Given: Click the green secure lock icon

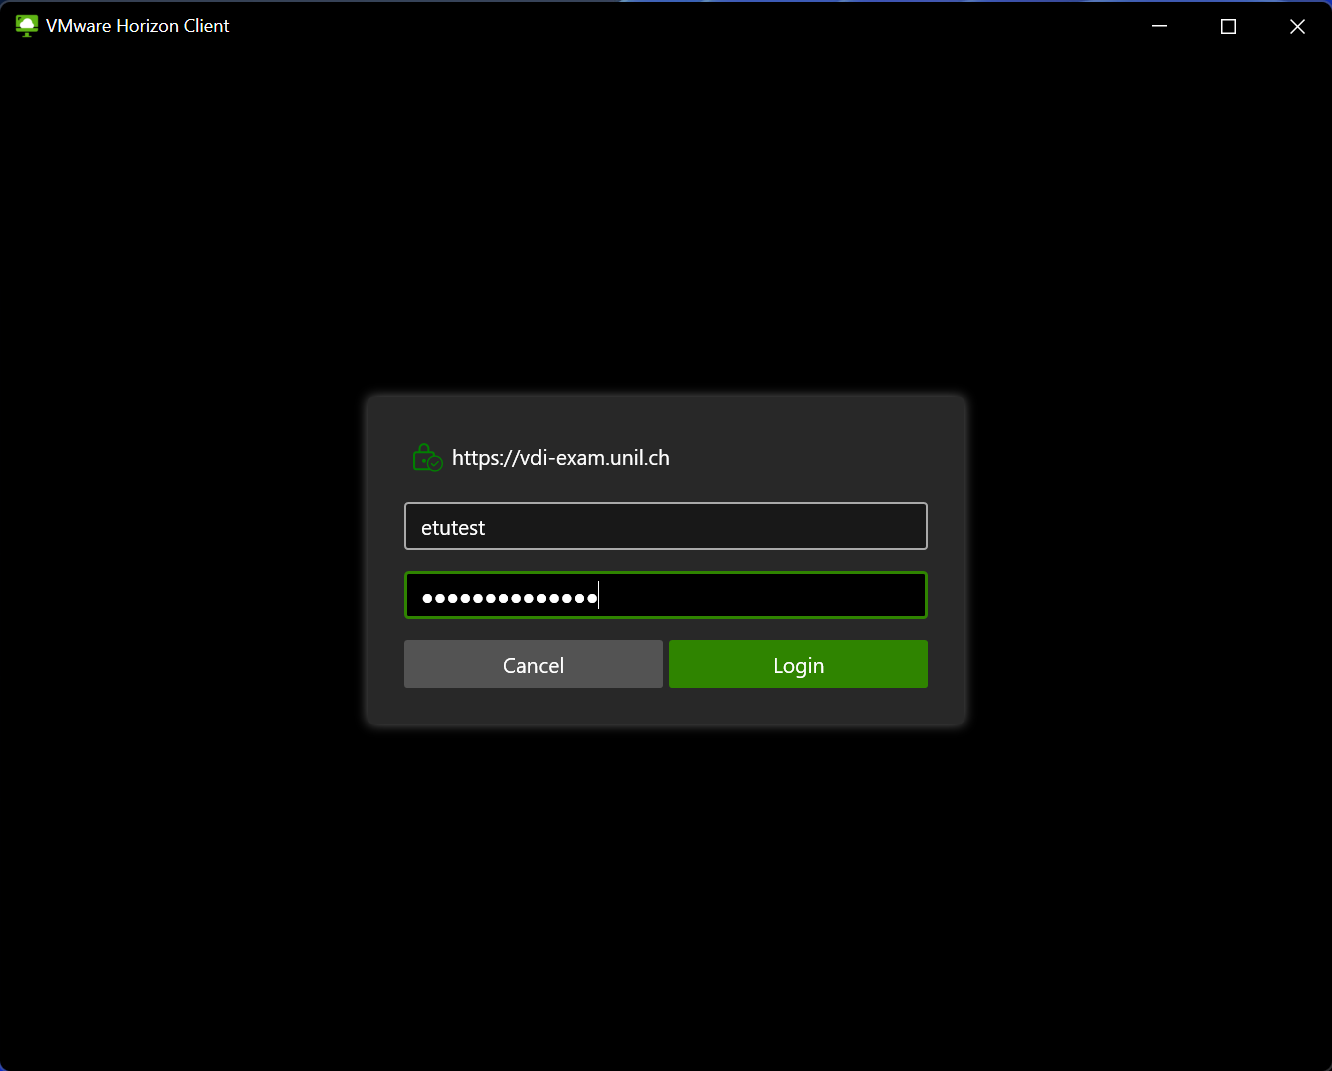Looking at the screenshot, I should pos(427,458).
